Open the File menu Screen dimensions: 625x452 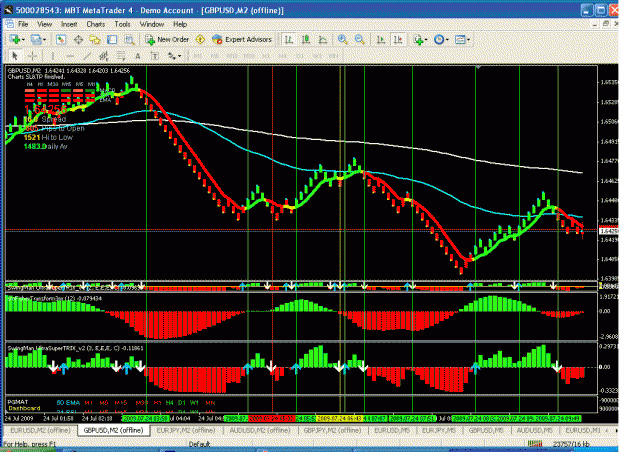[x=23, y=24]
